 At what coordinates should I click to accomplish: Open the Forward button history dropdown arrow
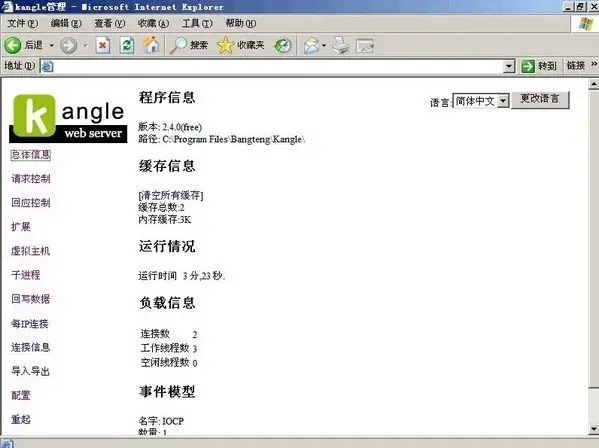[x=85, y=45]
